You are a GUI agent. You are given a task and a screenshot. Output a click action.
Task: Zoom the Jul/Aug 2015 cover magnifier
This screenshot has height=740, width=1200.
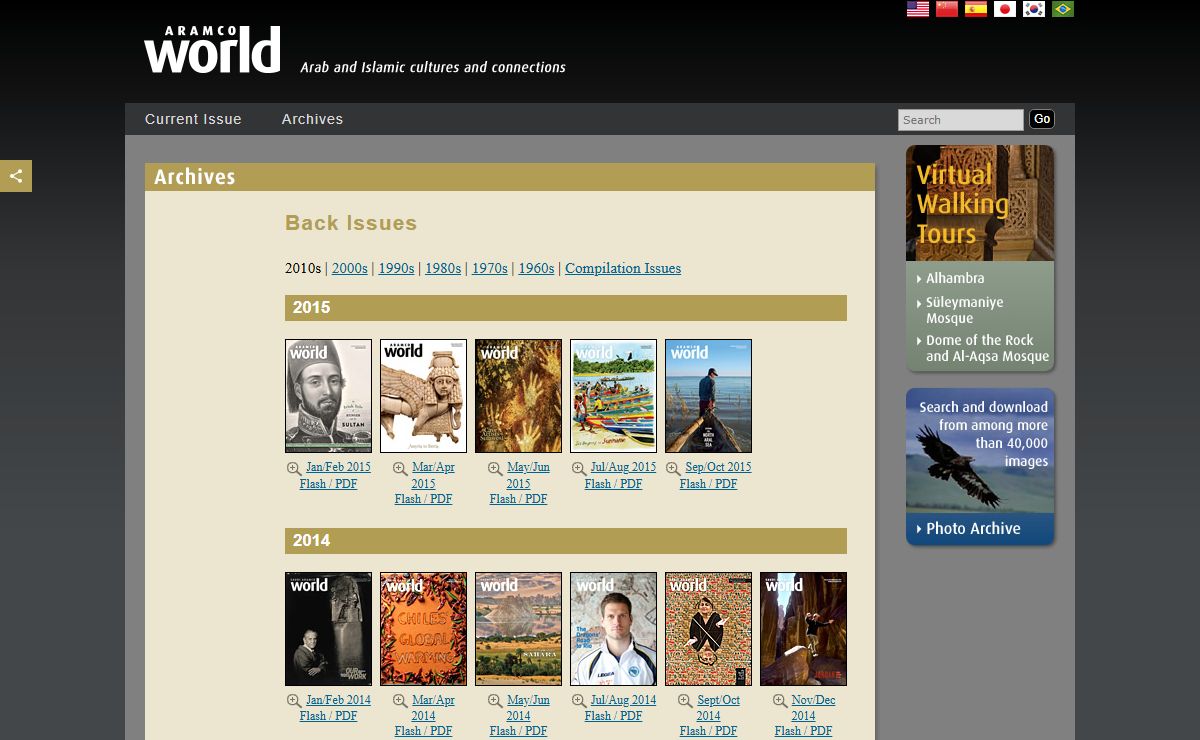[x=578, y=468]
